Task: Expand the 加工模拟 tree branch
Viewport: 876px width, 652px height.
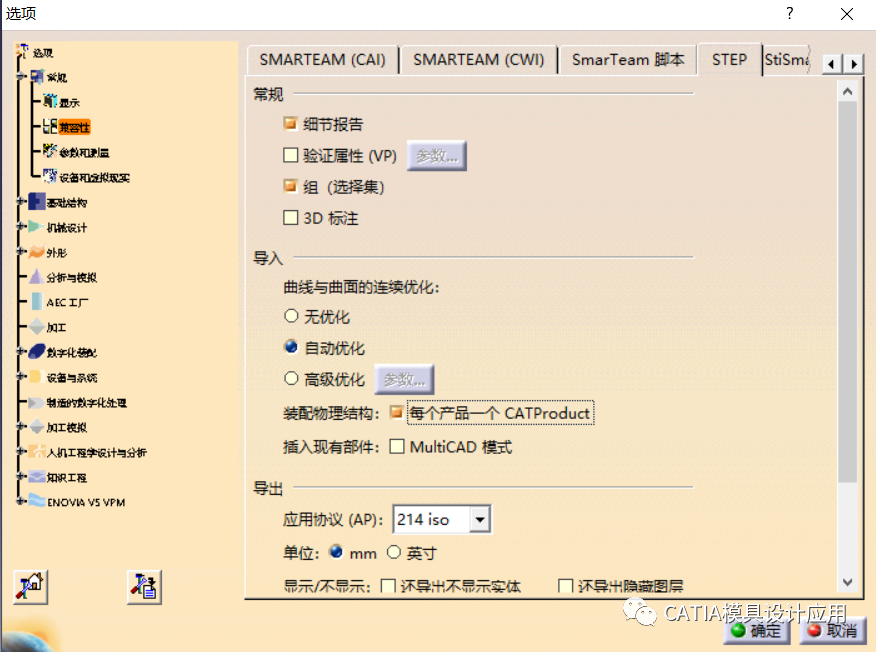Action: (x=22, y=427)
